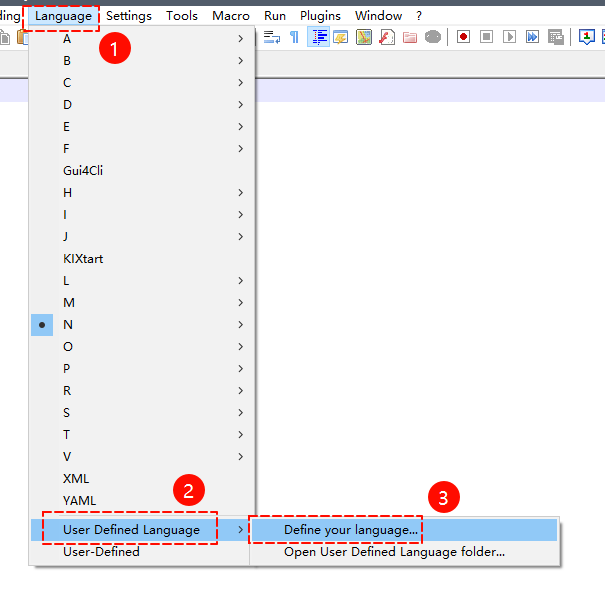Click the Folder as Workspace icon
This screenshot has height=598, width=605.
[410, 37]
